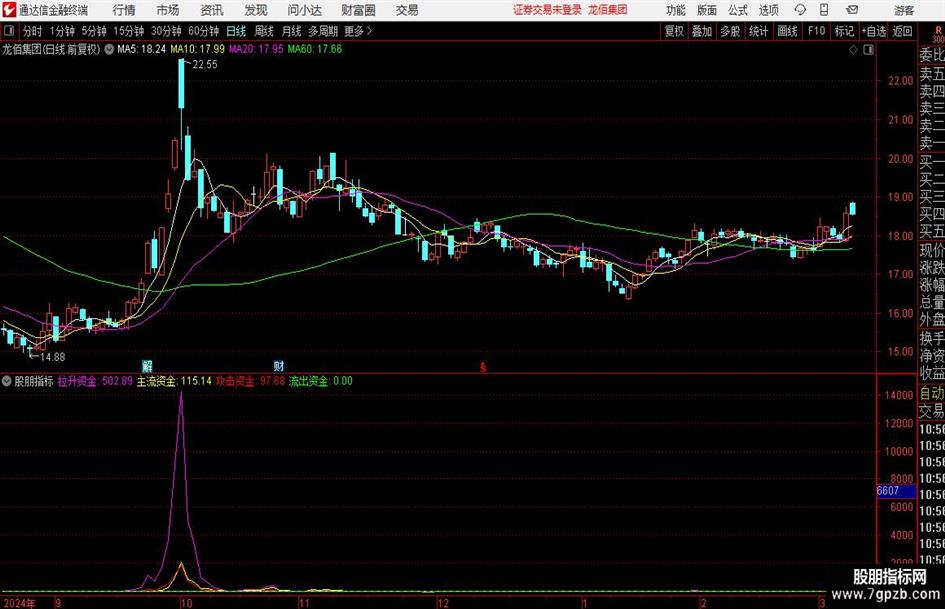Click 证券交易未登录 login link
The image size is (945, 609).
coord(547,10)
